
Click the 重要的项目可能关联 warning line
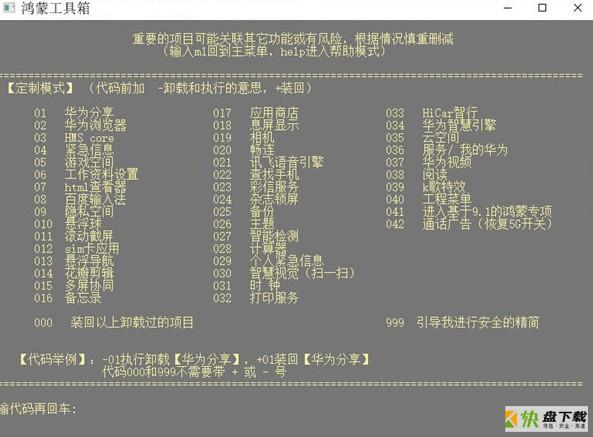pyautogui.click(x=293, y=38)
